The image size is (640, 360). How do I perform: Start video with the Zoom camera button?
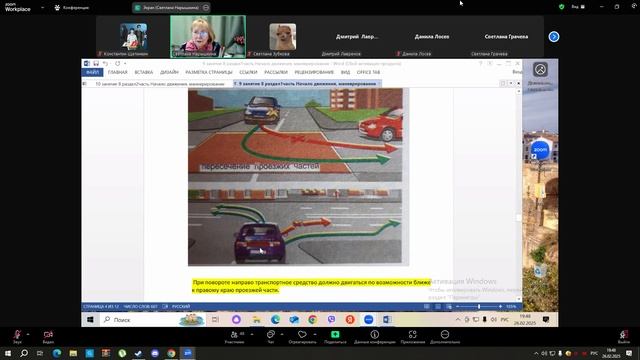48,336
